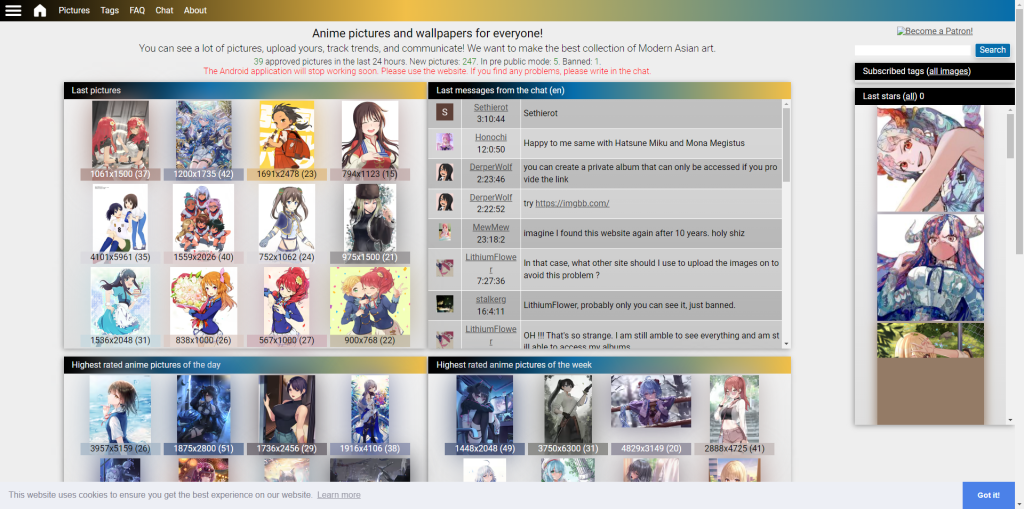Open Sethierot's avatar icon in chat
The width and height of the screenshot is (1024, 509).
[x=445, y=112]
